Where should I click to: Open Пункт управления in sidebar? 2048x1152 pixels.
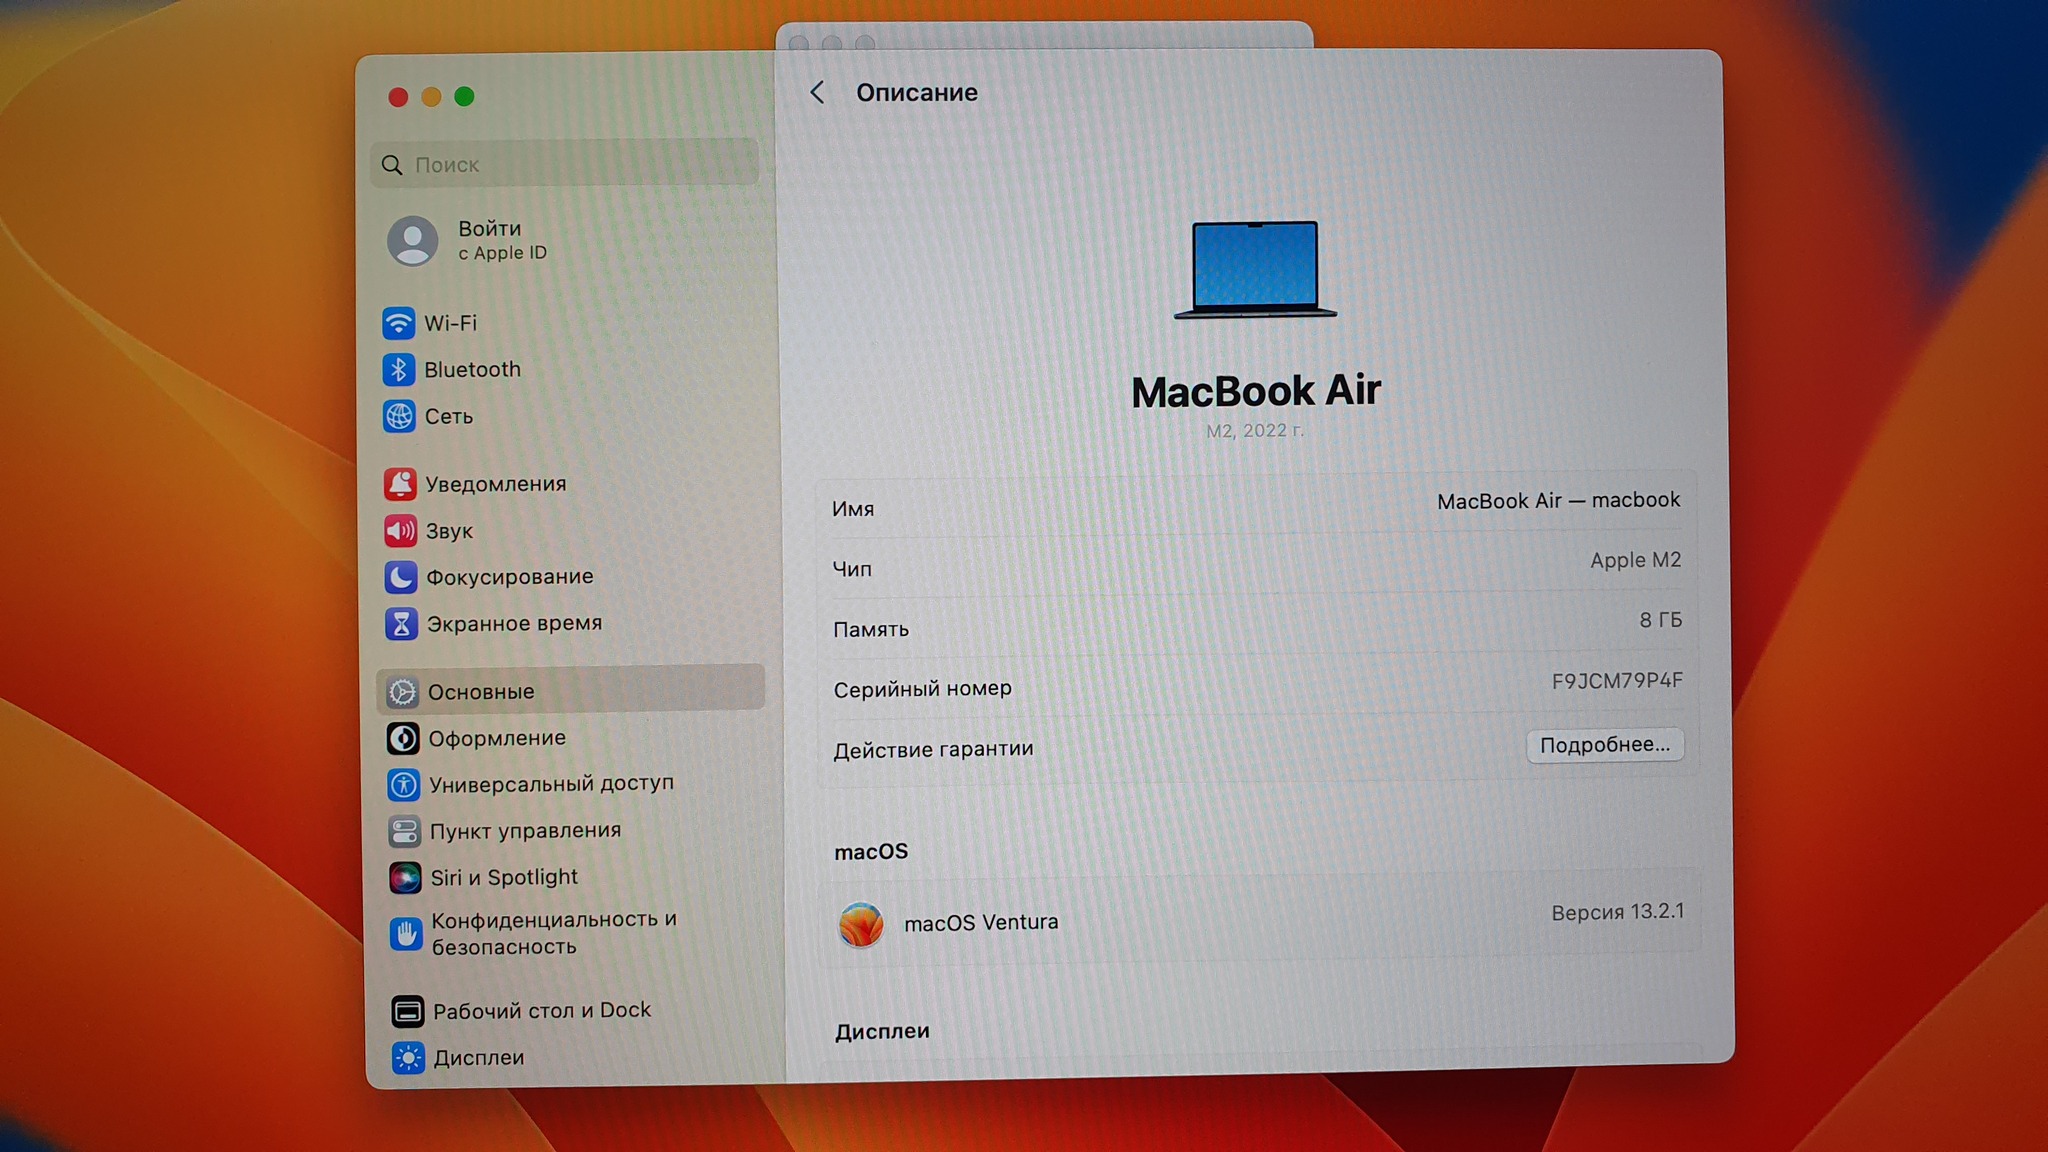pyautogui.click(x=524, y=831)
